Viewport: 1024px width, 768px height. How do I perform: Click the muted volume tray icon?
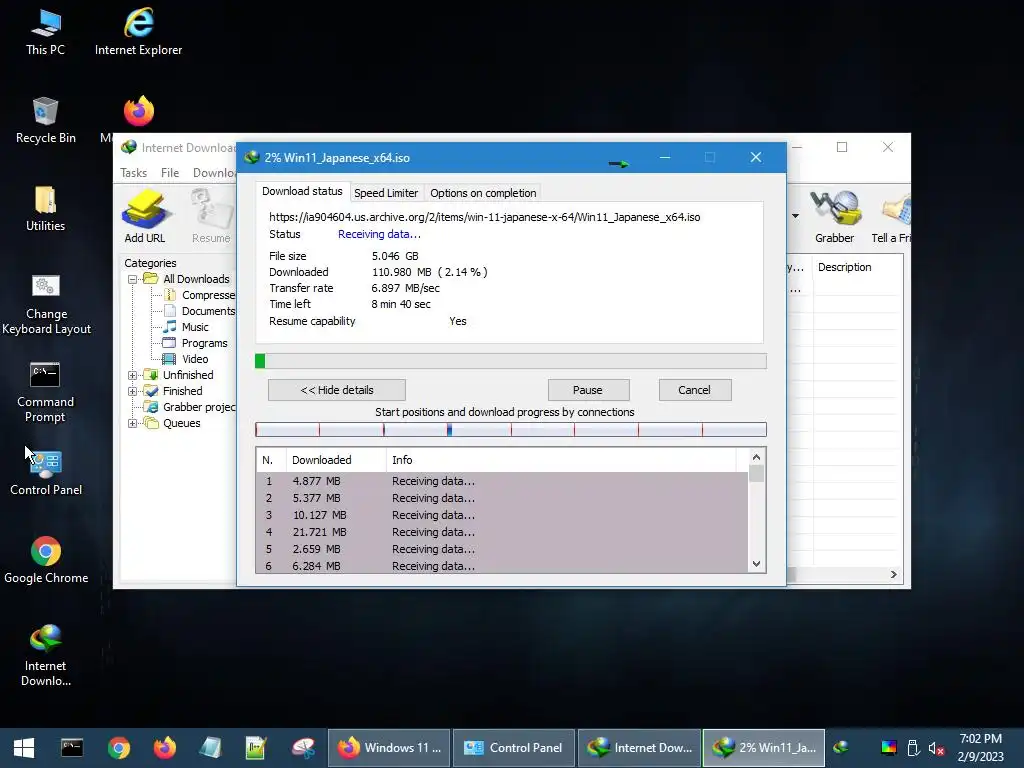click(x=936, y=748)
